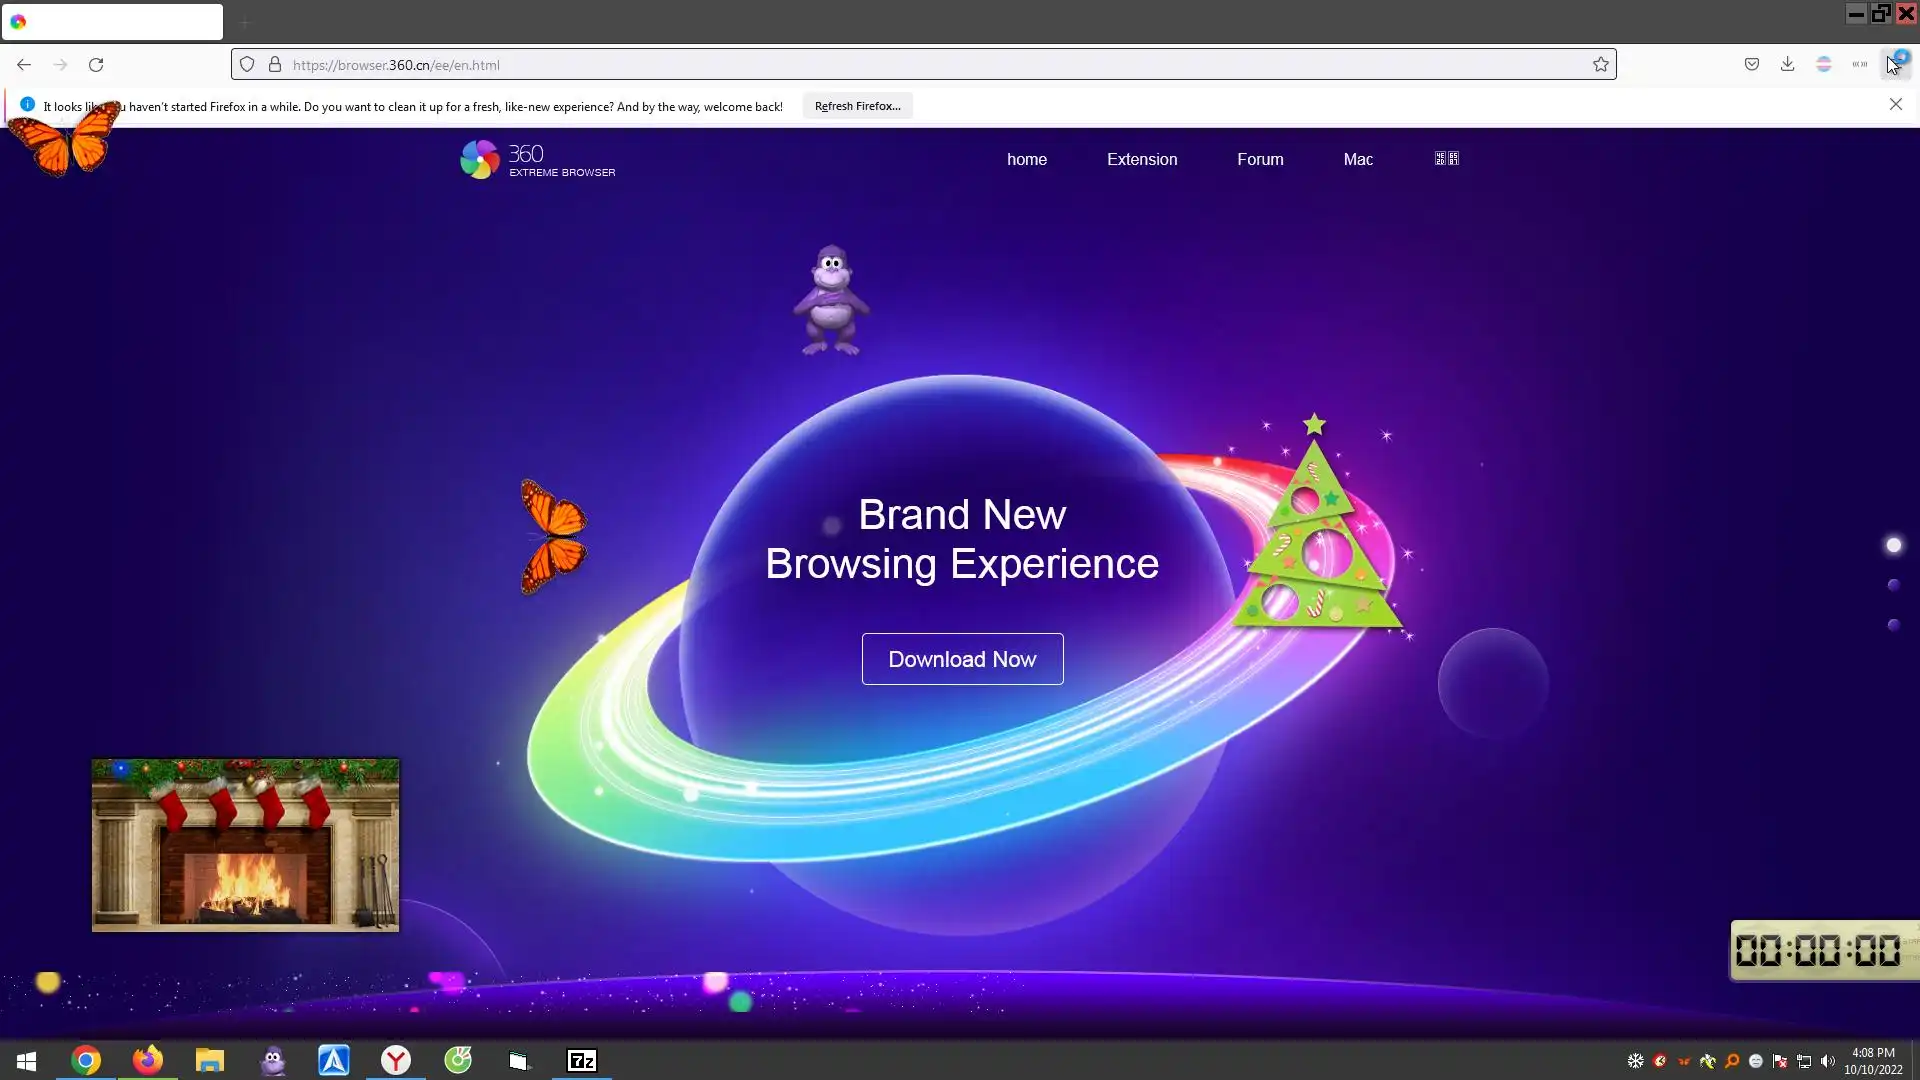This screenshot has height=1080, width=1920.
Task: Bookmark this page with the star icon
Action: [1601, 65]
